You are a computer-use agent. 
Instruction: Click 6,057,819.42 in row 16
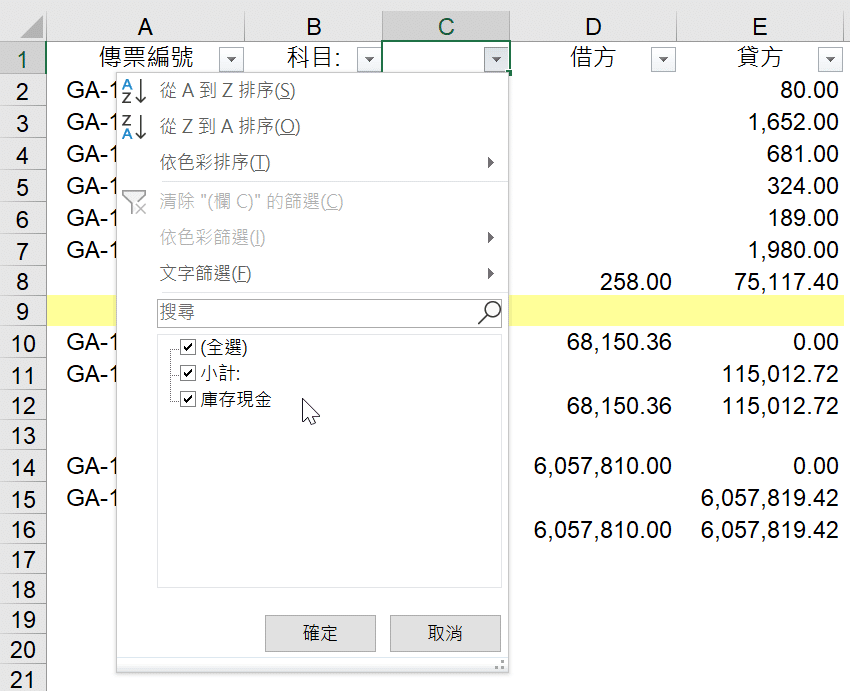[769, 530]
